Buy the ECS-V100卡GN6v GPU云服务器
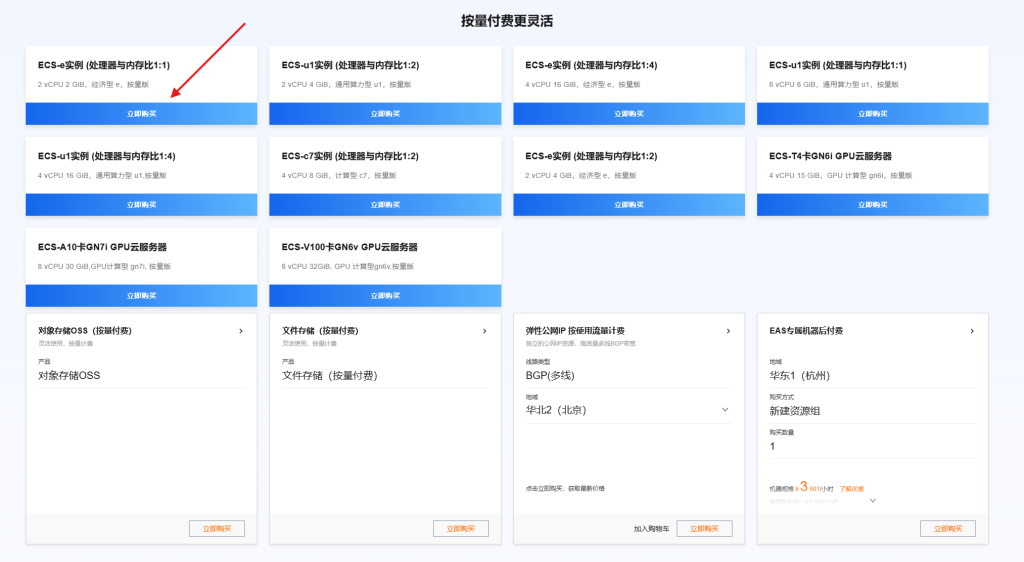Image resolution: width=1024 pixels, height=562 pixels. (x=385, y=296)
